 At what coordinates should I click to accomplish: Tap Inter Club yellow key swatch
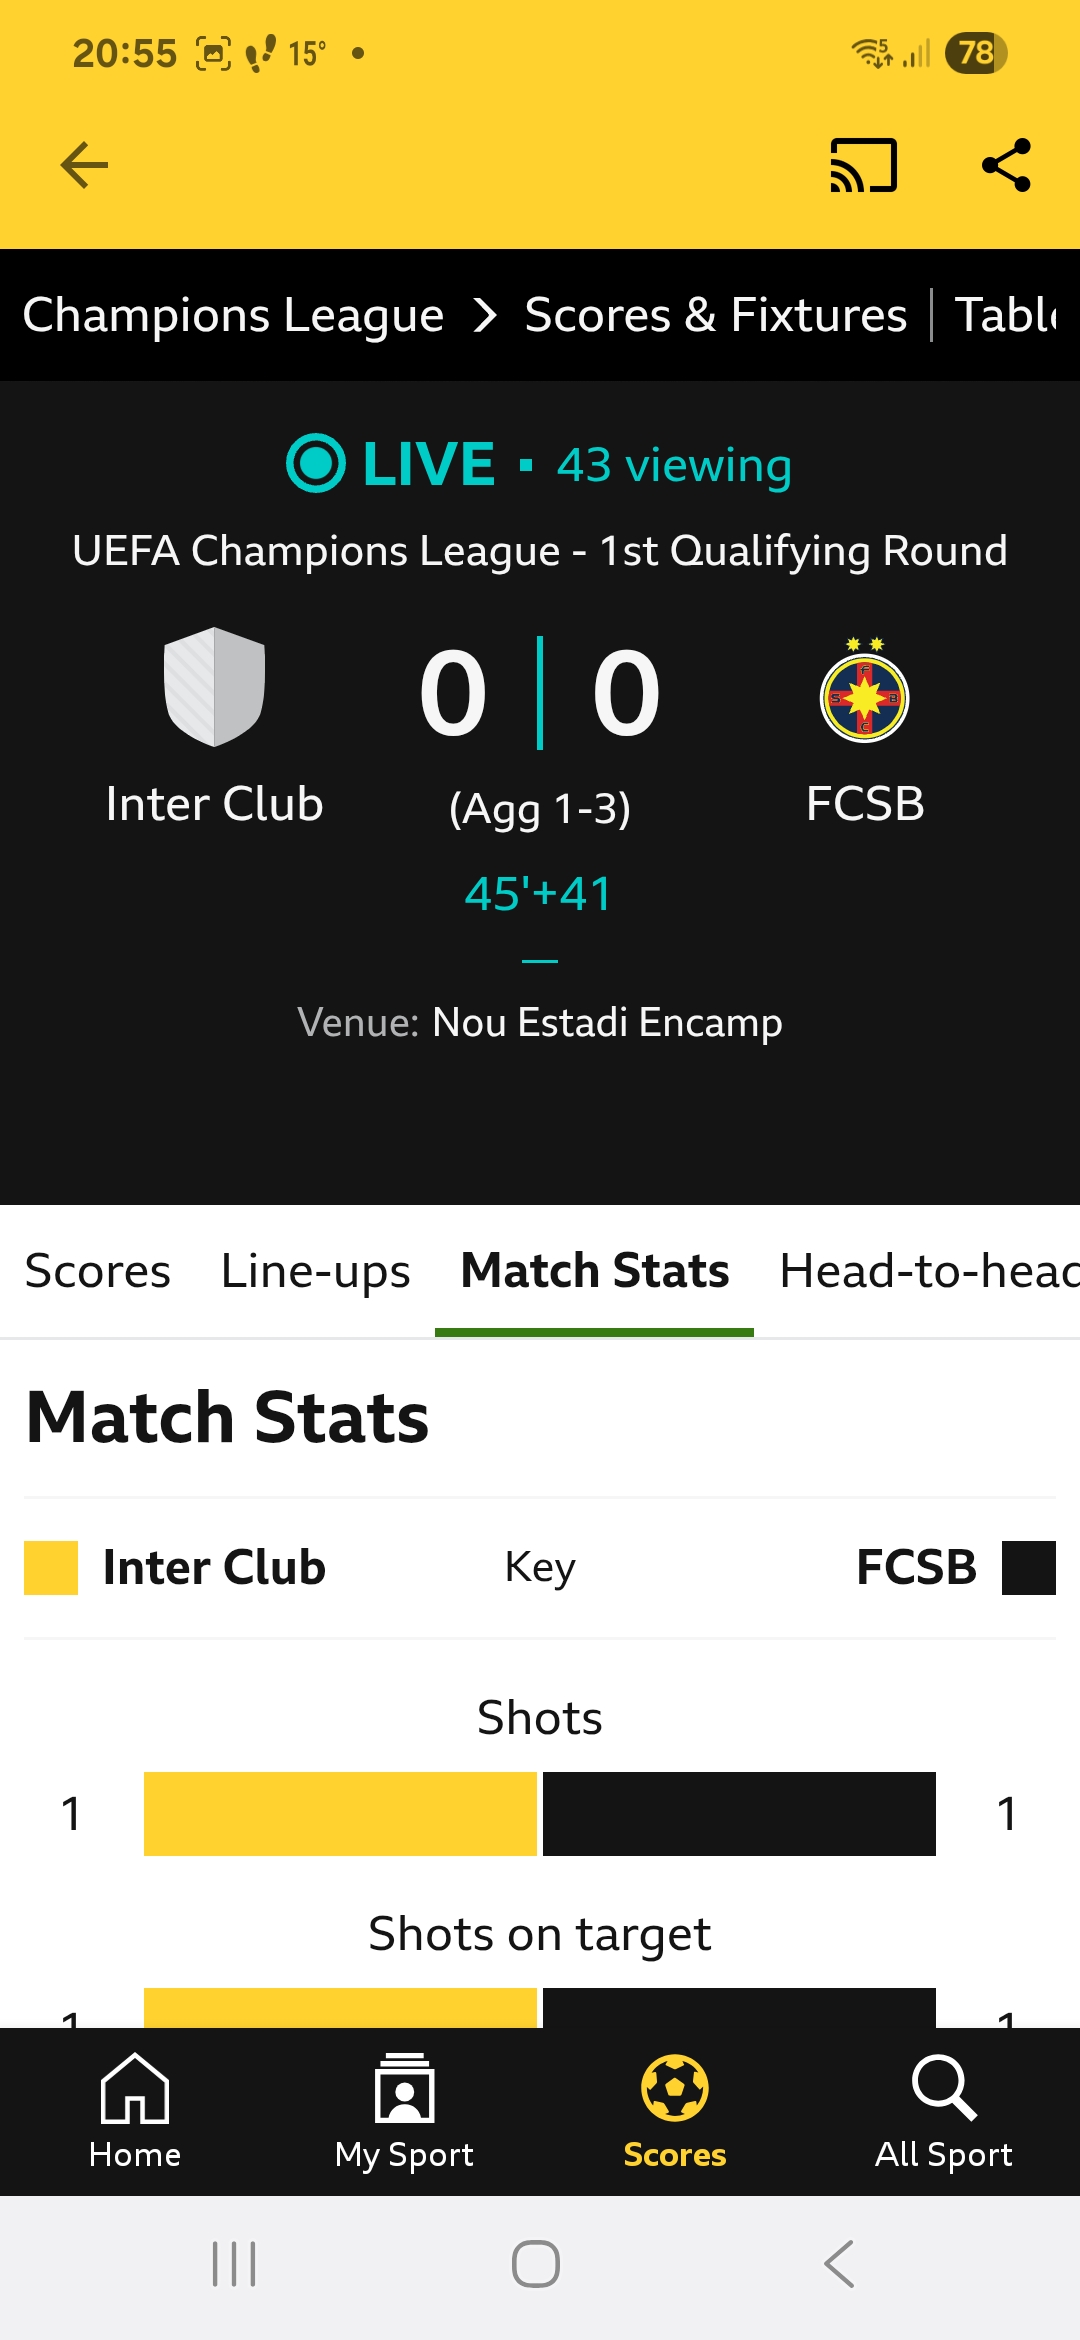point(51,1567)
